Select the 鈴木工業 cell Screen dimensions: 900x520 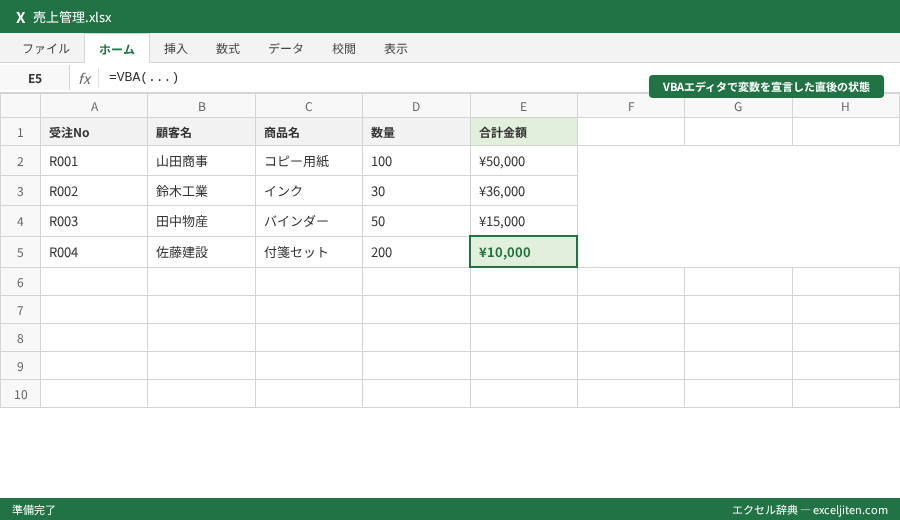pos(201,191)
